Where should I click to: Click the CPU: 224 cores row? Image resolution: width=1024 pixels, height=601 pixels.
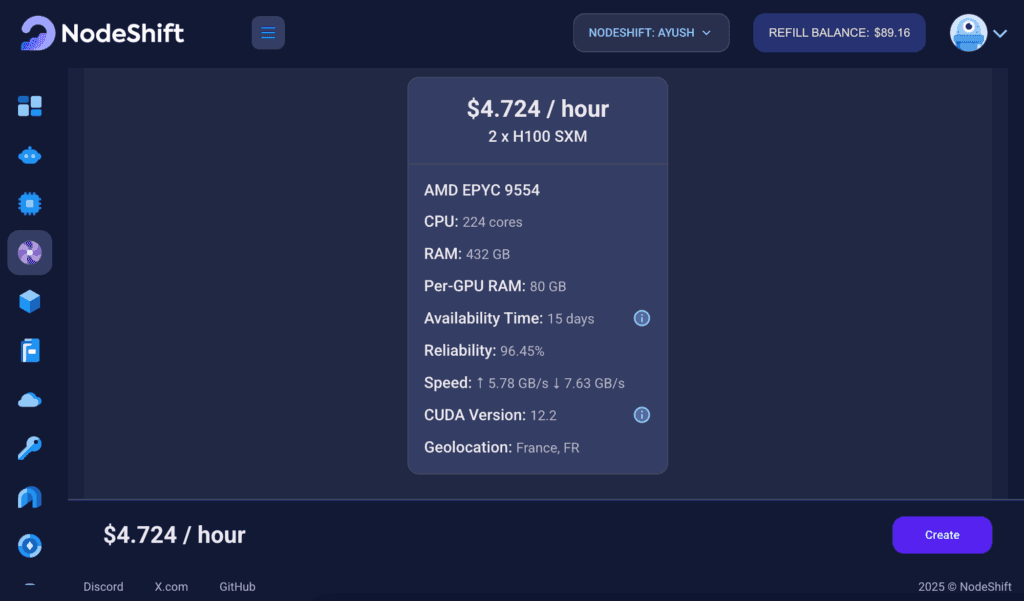473,222
